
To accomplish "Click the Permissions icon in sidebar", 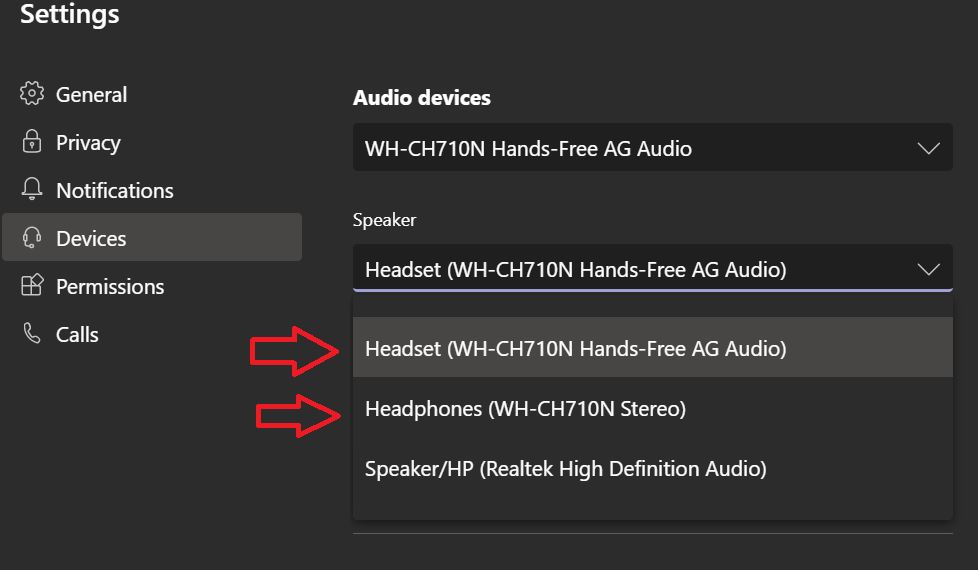I will [32, 285].
